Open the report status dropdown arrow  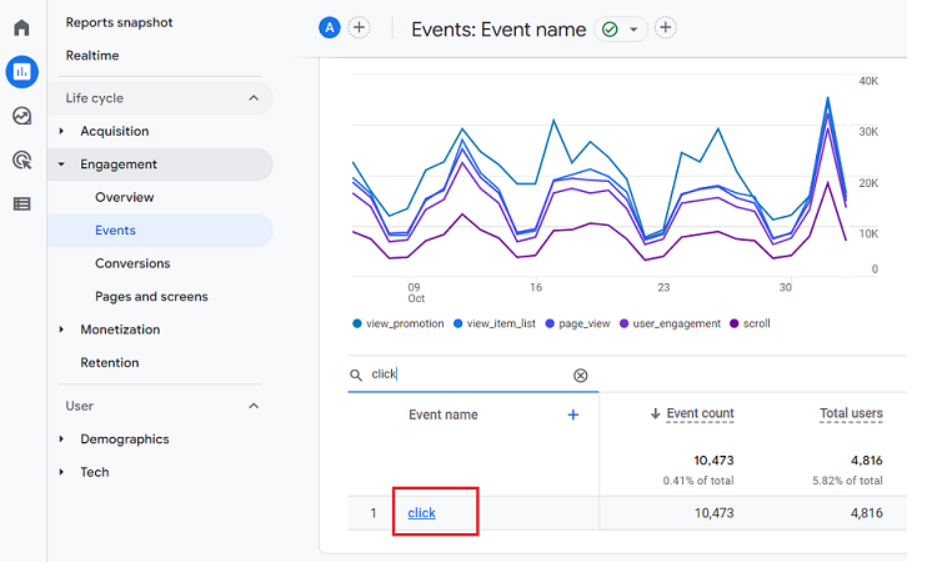click(634, 29)
